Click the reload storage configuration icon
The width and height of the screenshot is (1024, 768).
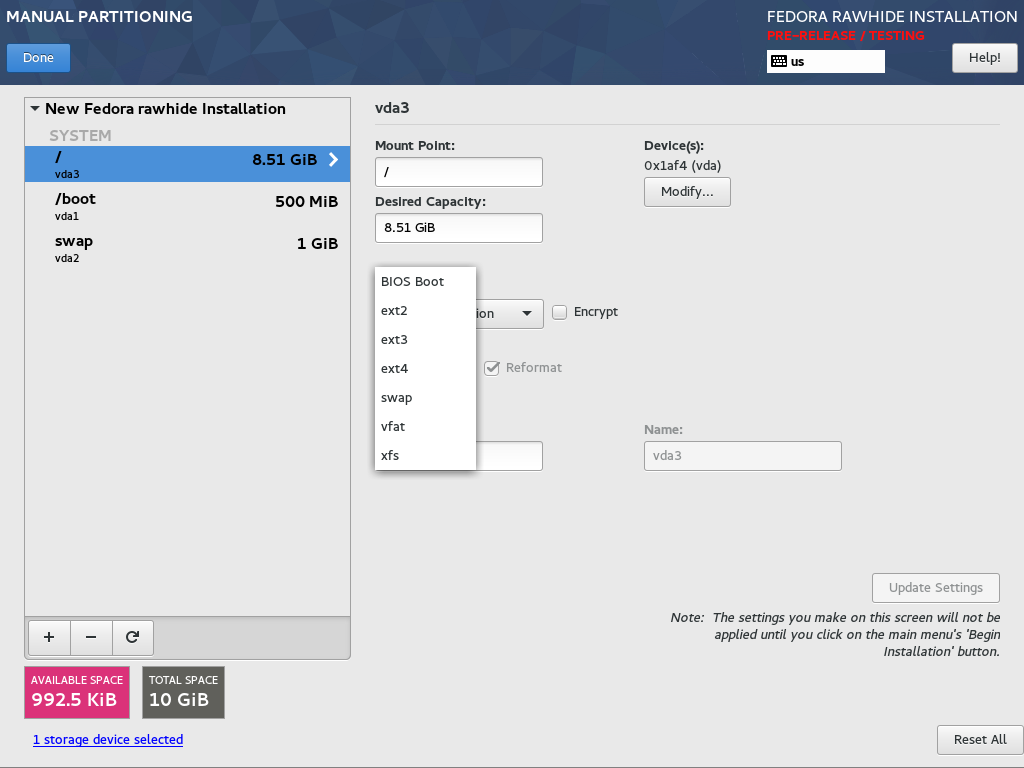click(133, 637)
